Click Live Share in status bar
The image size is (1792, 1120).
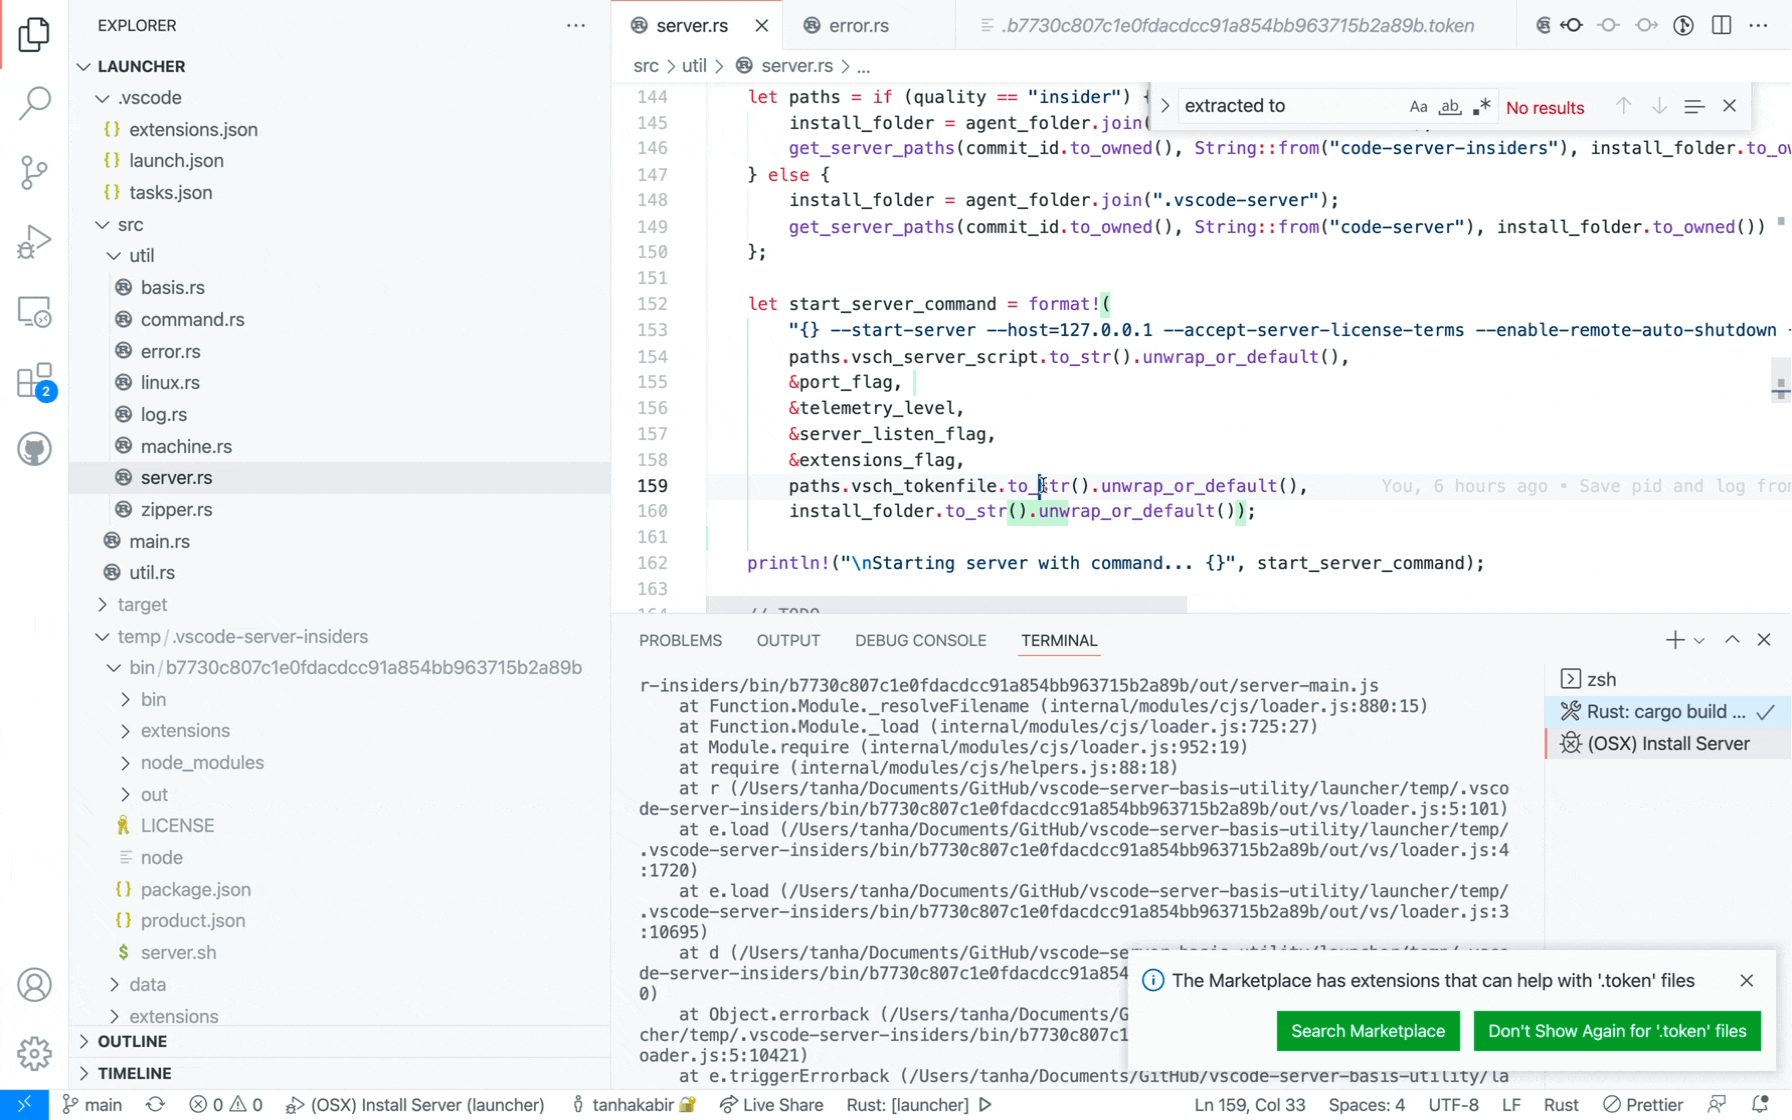pos(771,1105)
